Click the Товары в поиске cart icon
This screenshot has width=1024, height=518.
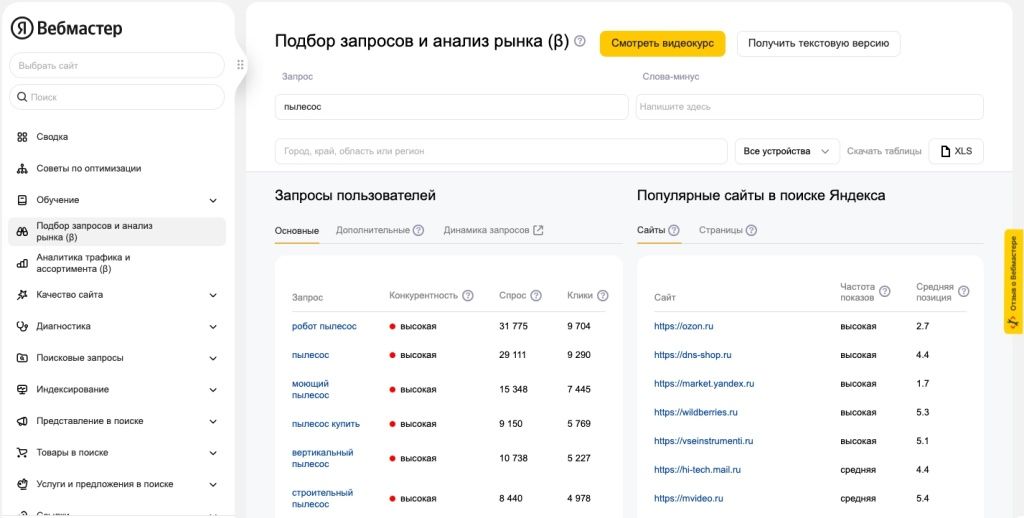(x=22, y=453)
